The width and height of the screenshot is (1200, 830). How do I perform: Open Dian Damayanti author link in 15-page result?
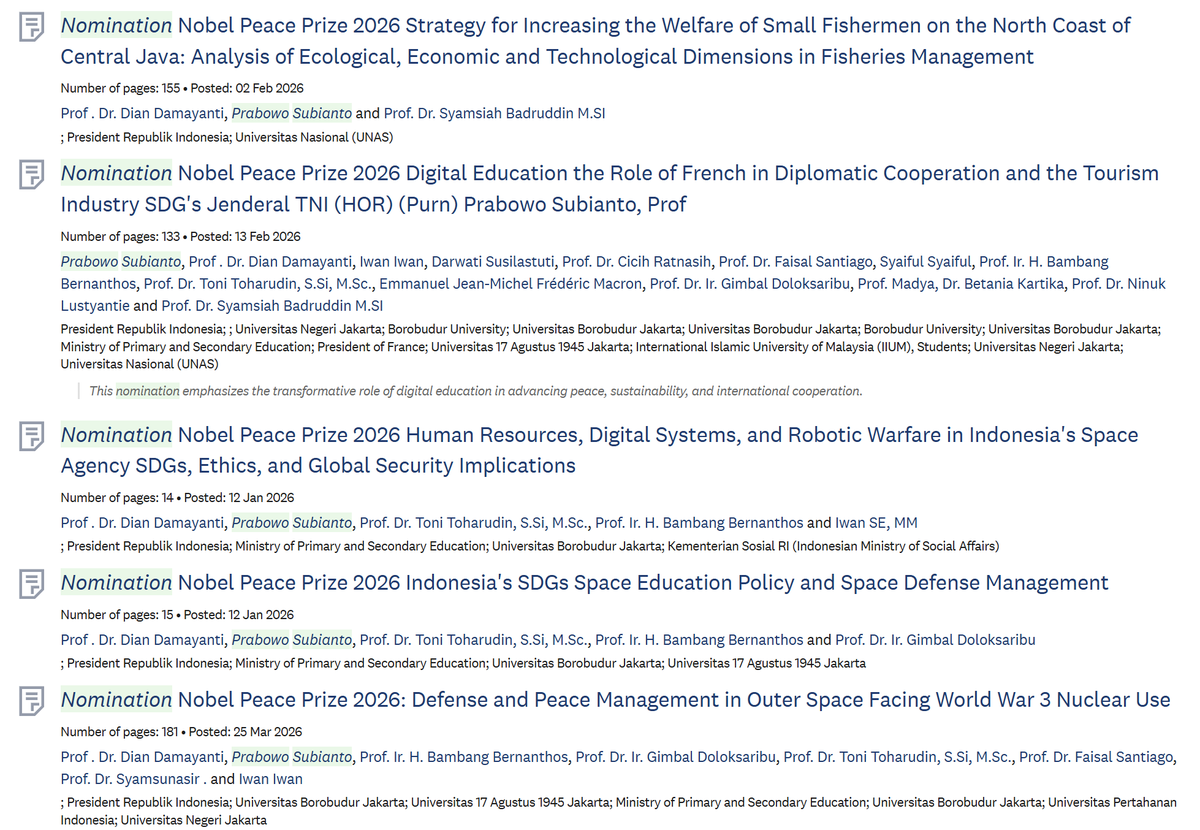(x=143, y=639)
